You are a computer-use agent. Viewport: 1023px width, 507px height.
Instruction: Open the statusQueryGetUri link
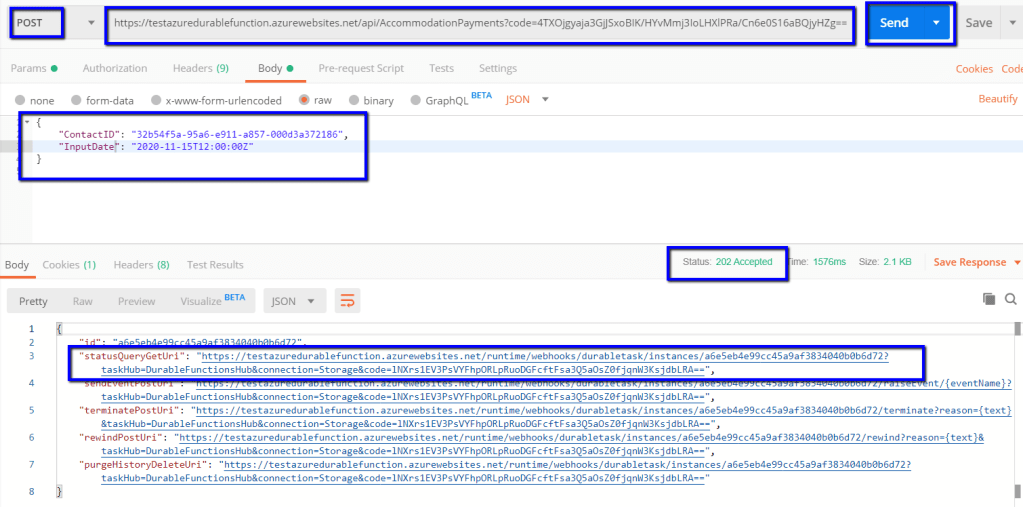(x=542, y=356)
